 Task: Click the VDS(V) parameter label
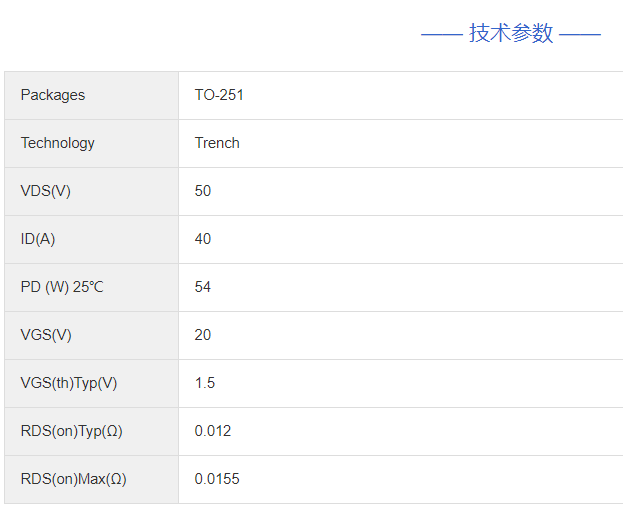point(46,191)
